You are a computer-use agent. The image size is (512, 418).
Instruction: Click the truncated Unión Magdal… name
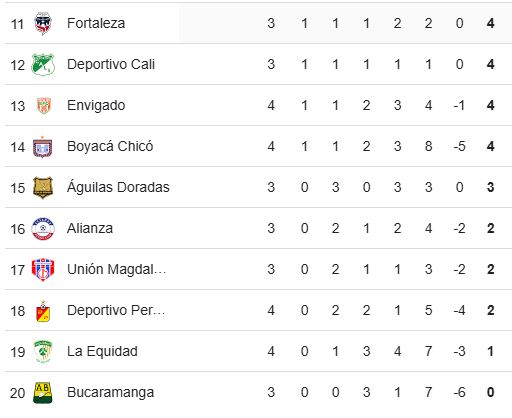[x=116, y=269]
